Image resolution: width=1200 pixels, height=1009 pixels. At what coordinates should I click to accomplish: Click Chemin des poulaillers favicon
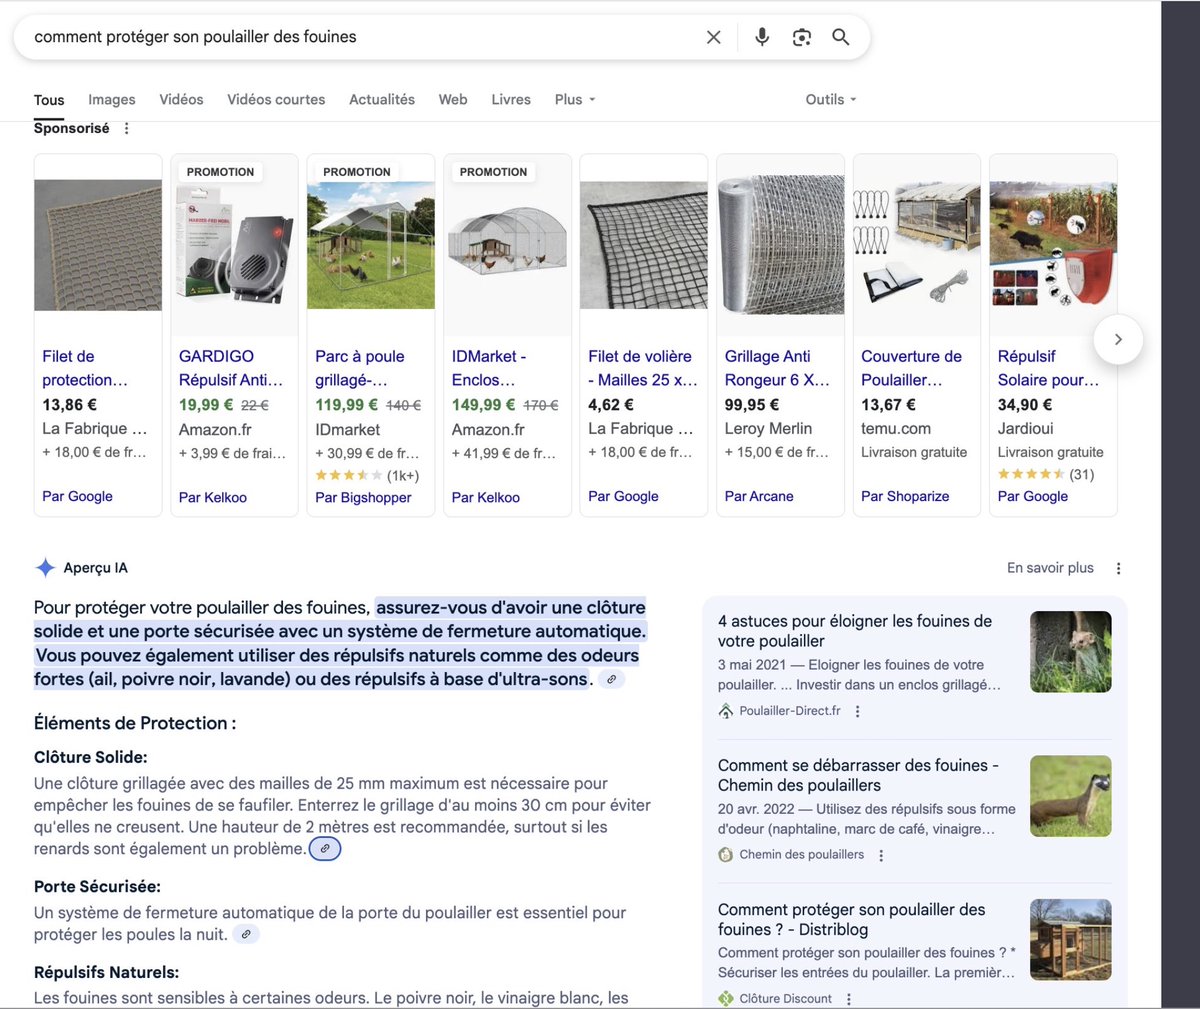(726, 855)
